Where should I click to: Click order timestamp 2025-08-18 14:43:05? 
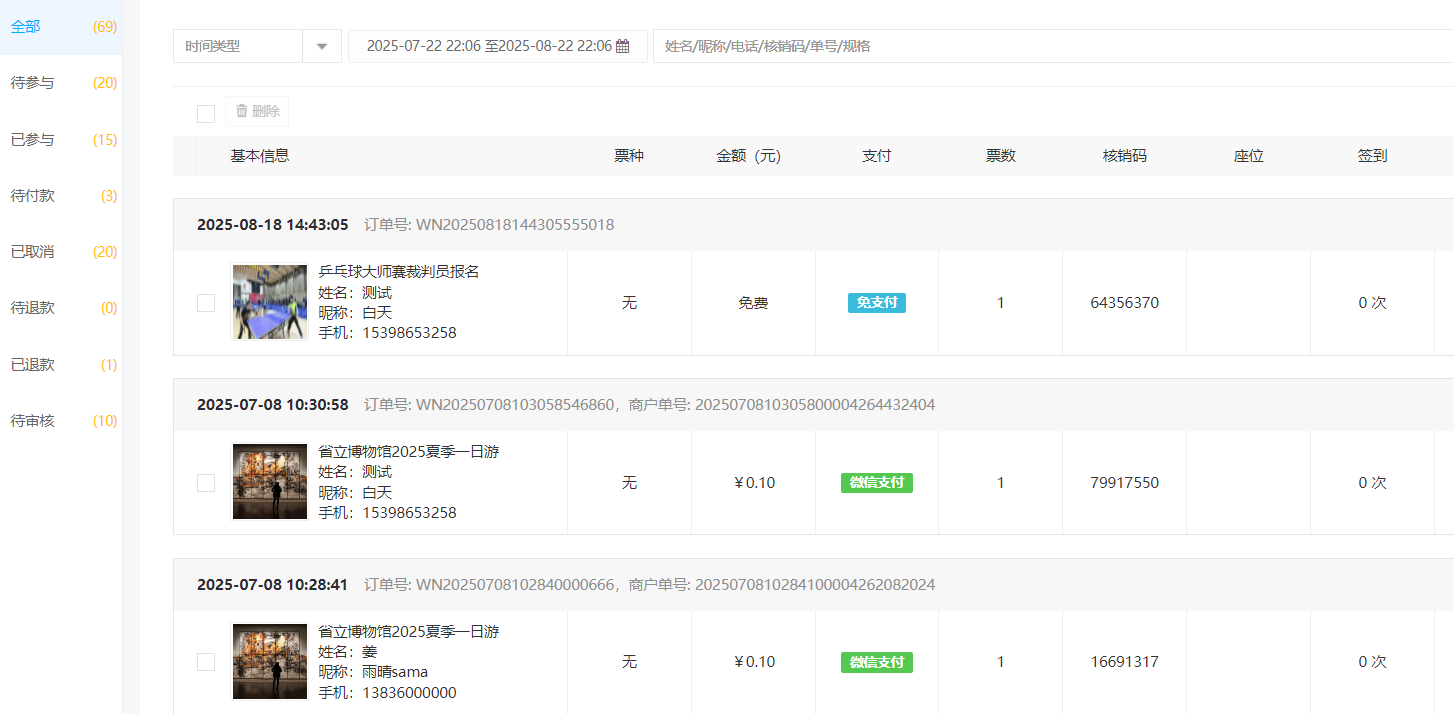click(x=273, y=225)
